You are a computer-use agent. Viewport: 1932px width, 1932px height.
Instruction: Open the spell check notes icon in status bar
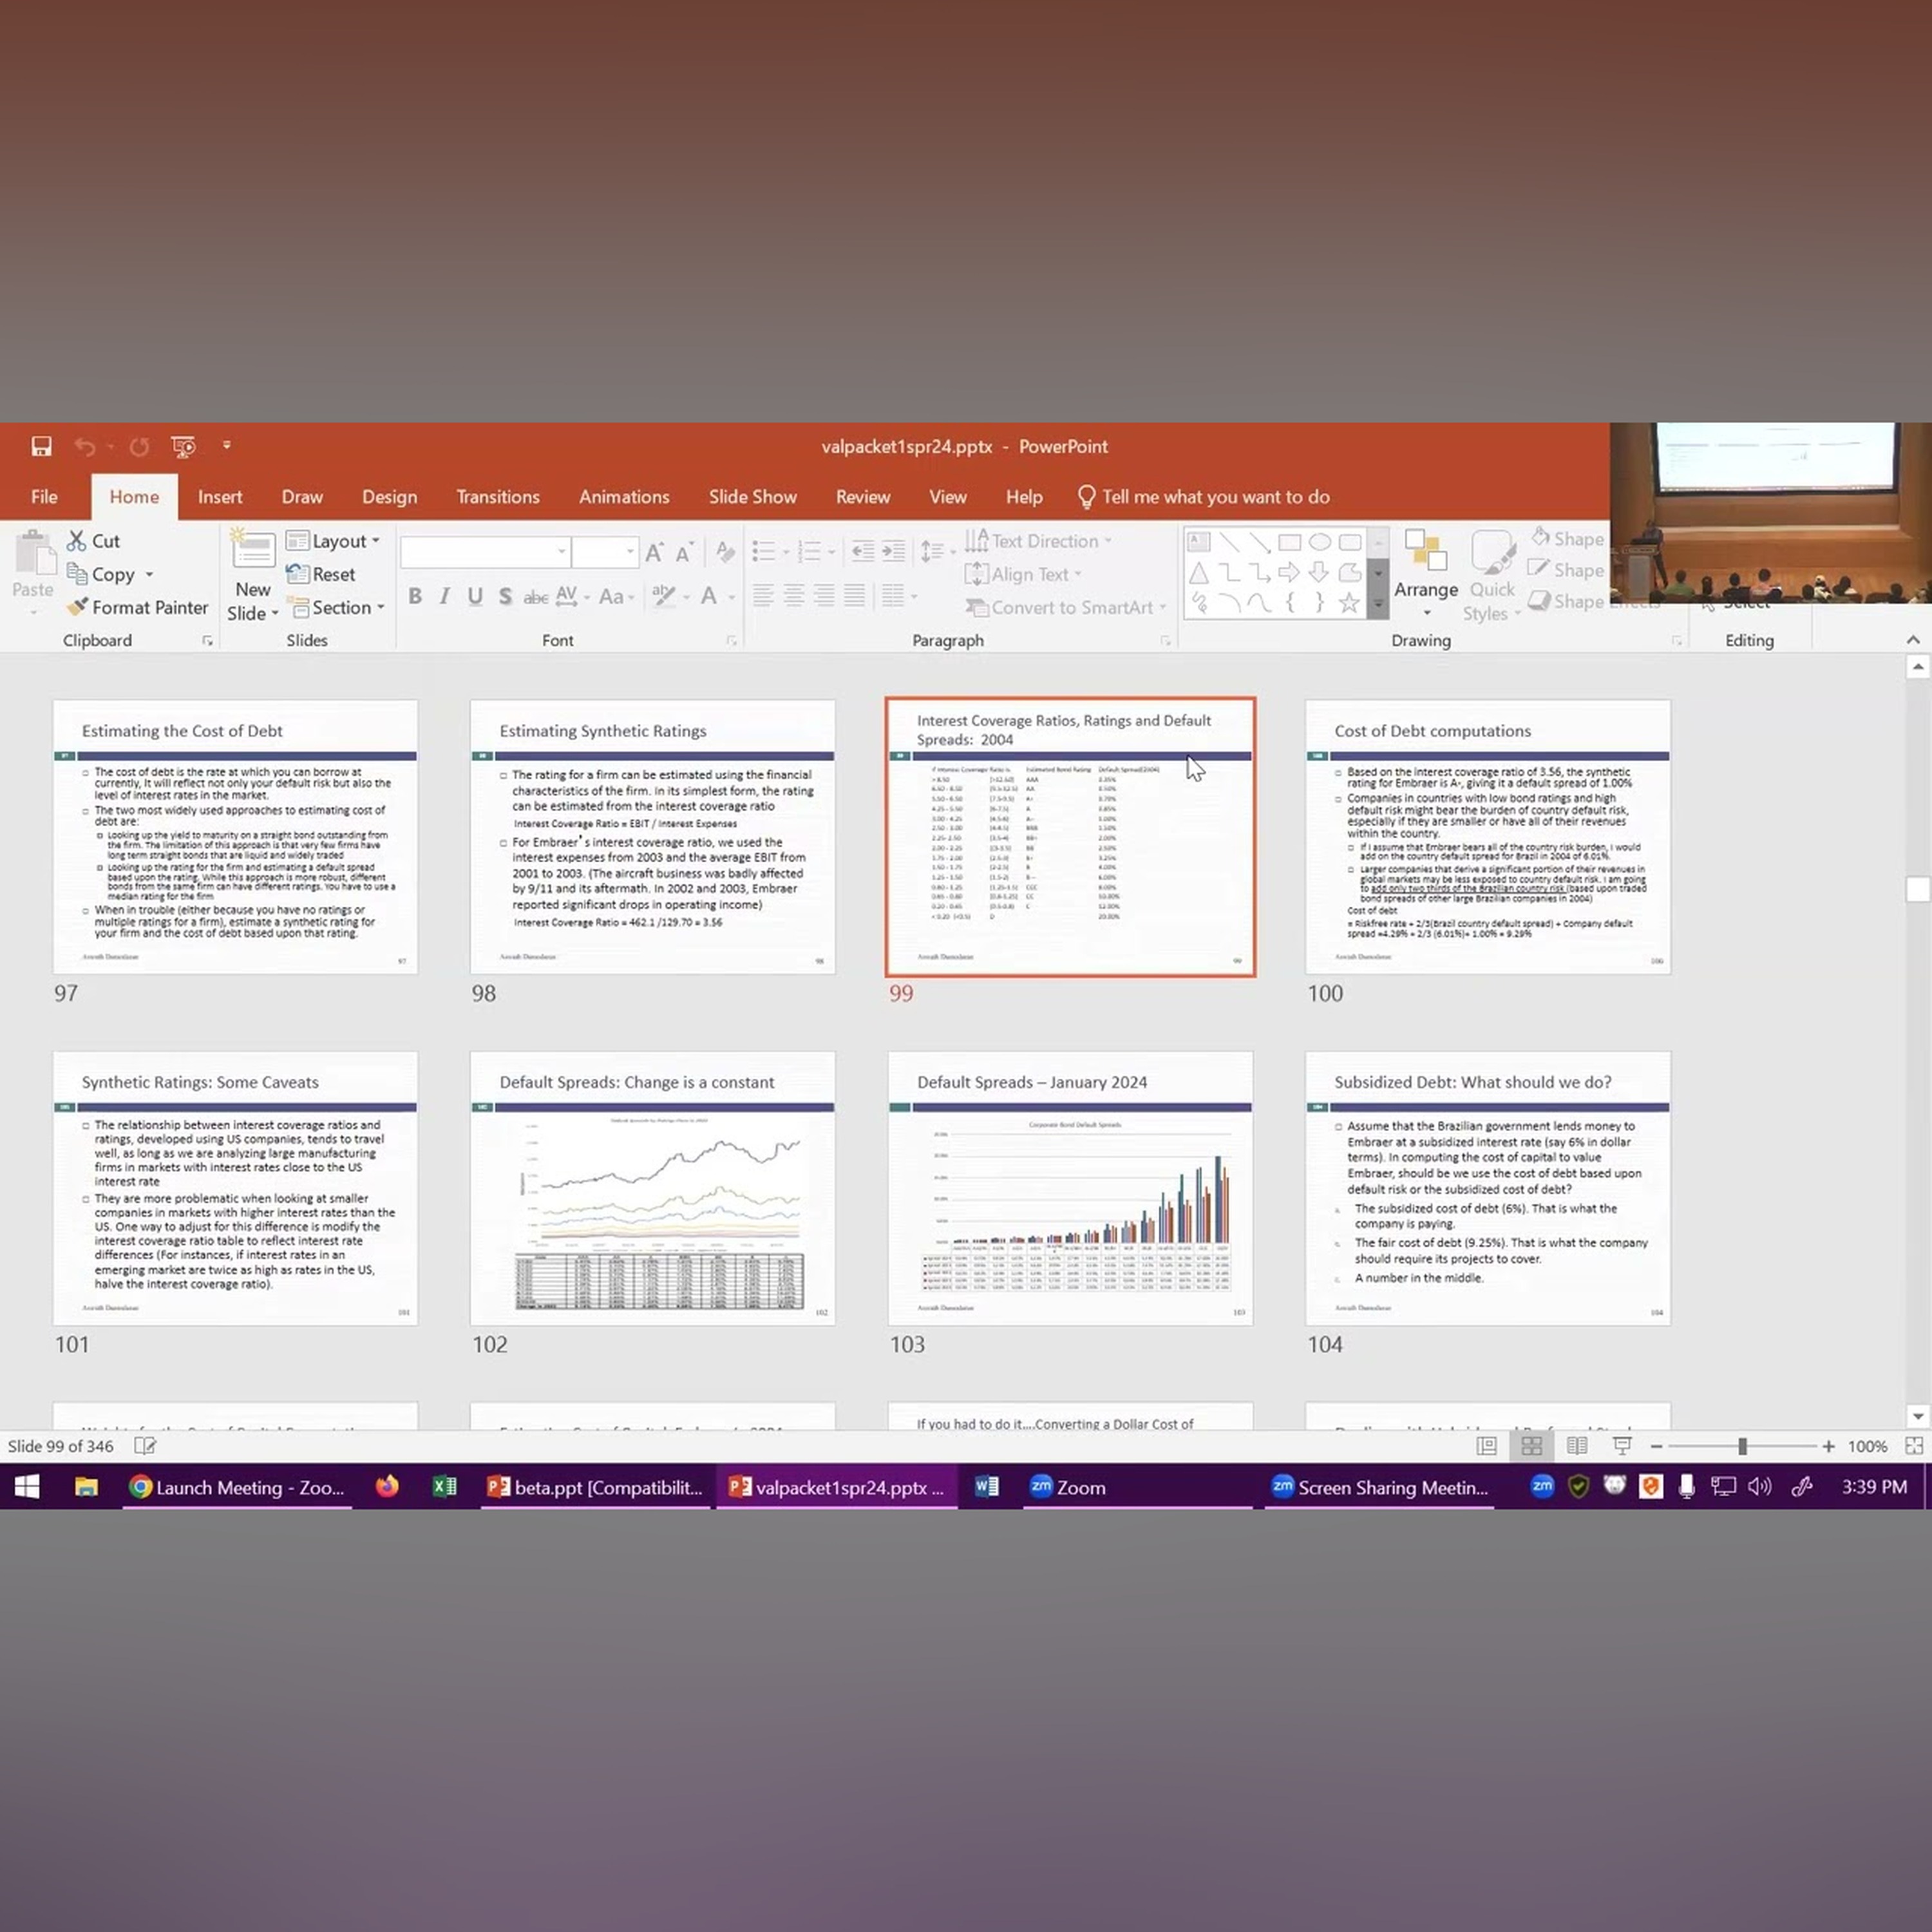point(145,1446)
